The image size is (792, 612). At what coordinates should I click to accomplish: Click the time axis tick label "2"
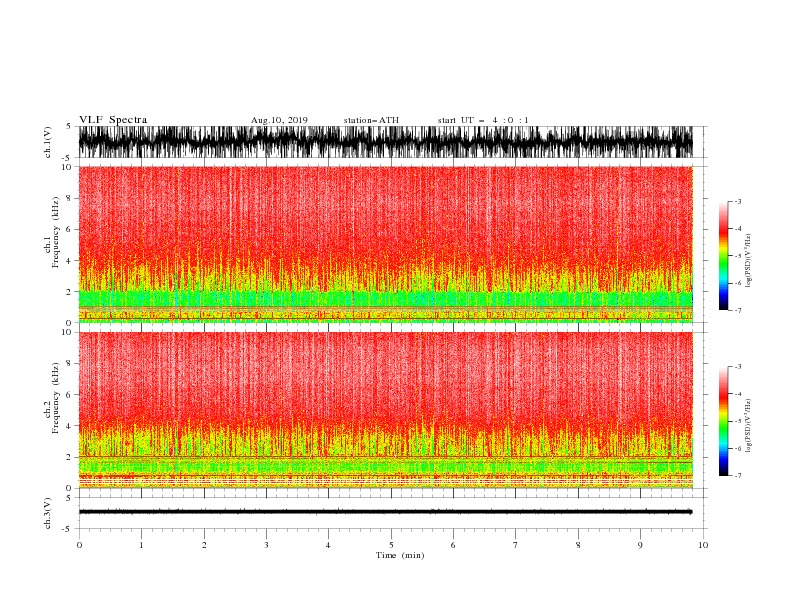[x=204, y=545]
